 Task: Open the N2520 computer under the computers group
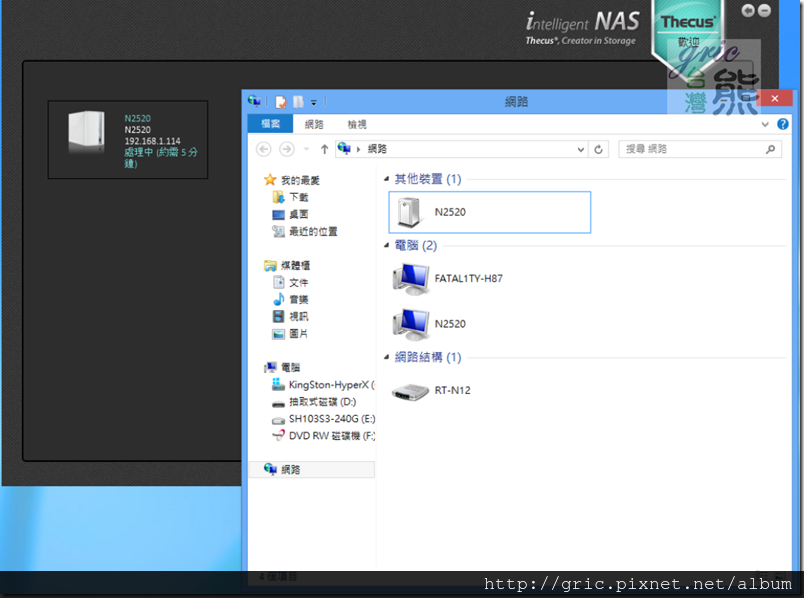click(430, 324)
